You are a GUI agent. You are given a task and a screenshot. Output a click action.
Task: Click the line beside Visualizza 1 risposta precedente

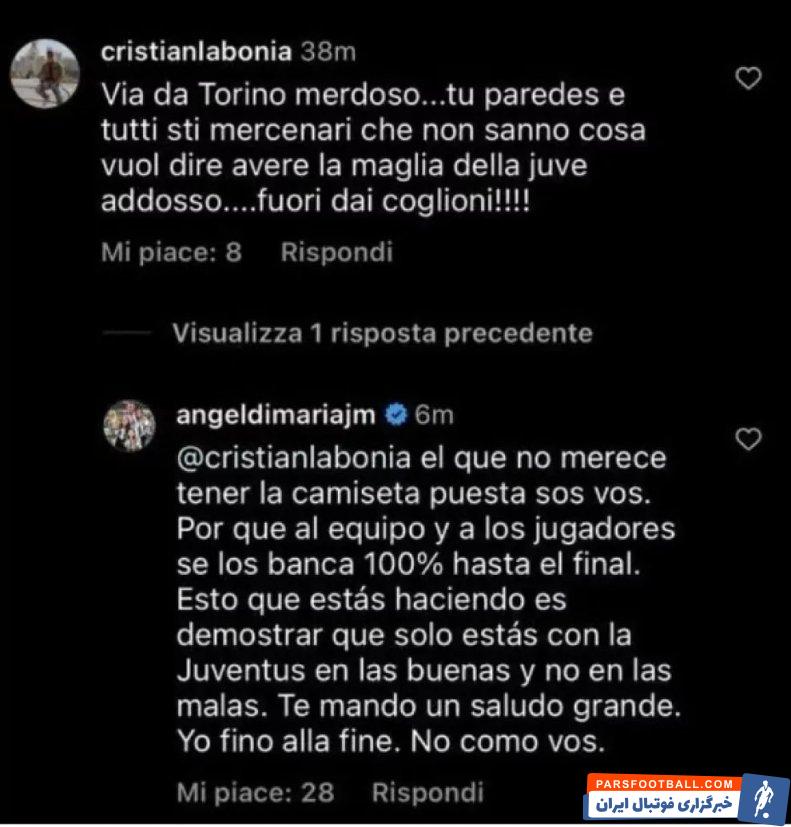click(127, 333)
